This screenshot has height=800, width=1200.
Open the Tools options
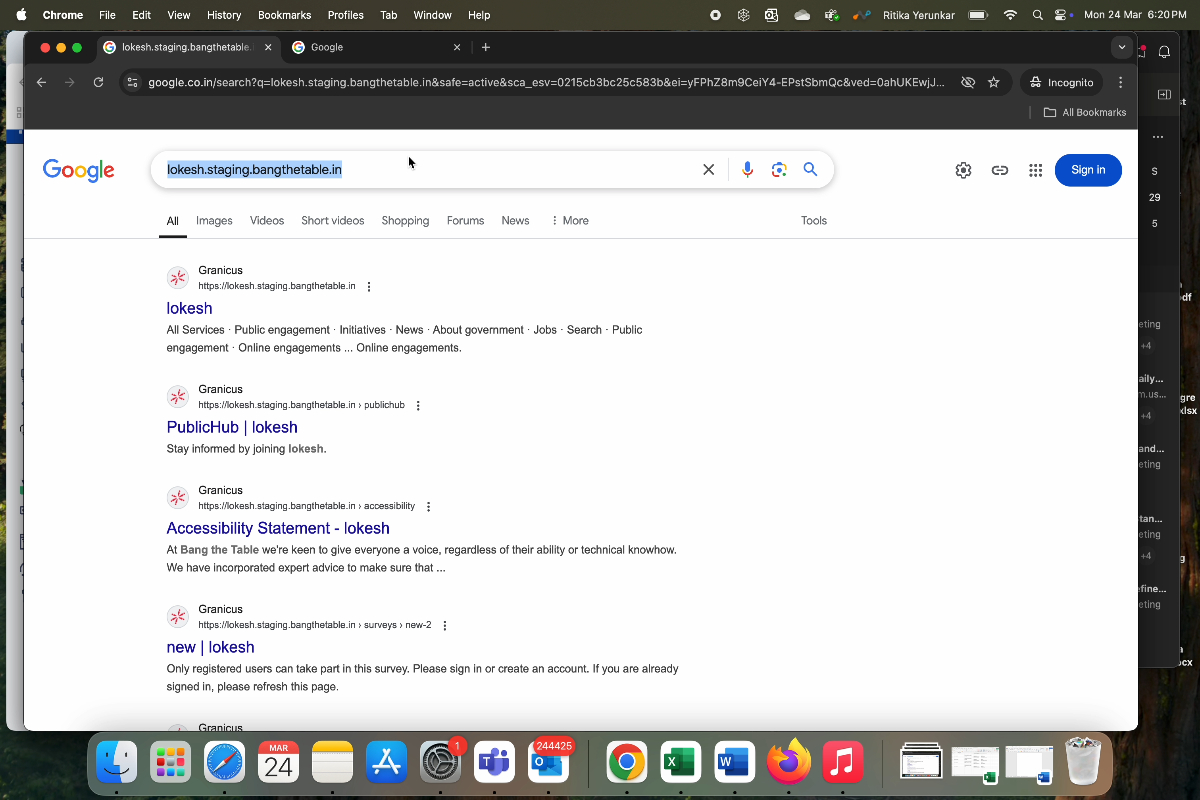click(814, 221)
